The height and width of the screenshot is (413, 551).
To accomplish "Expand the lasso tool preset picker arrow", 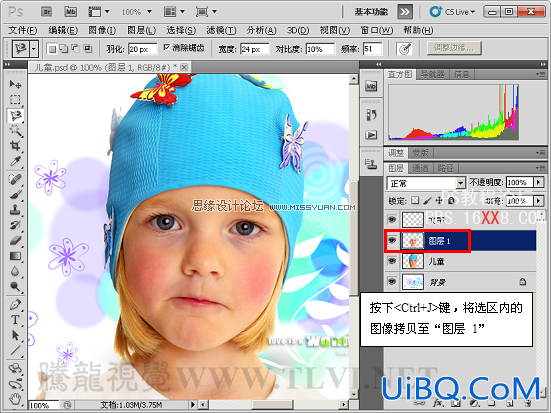I will (x=34, y=49).
